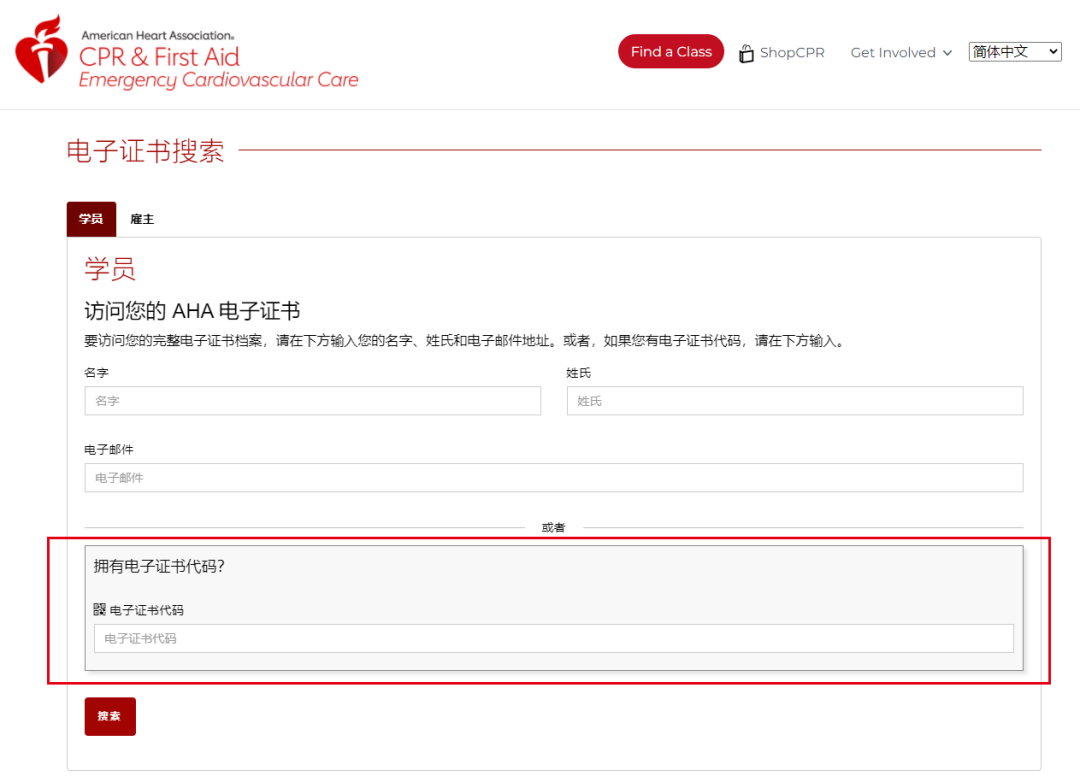Click the Emergency Cardiovascular Care tagline
The image size is (1080, 782).
(x=218, y=80)
